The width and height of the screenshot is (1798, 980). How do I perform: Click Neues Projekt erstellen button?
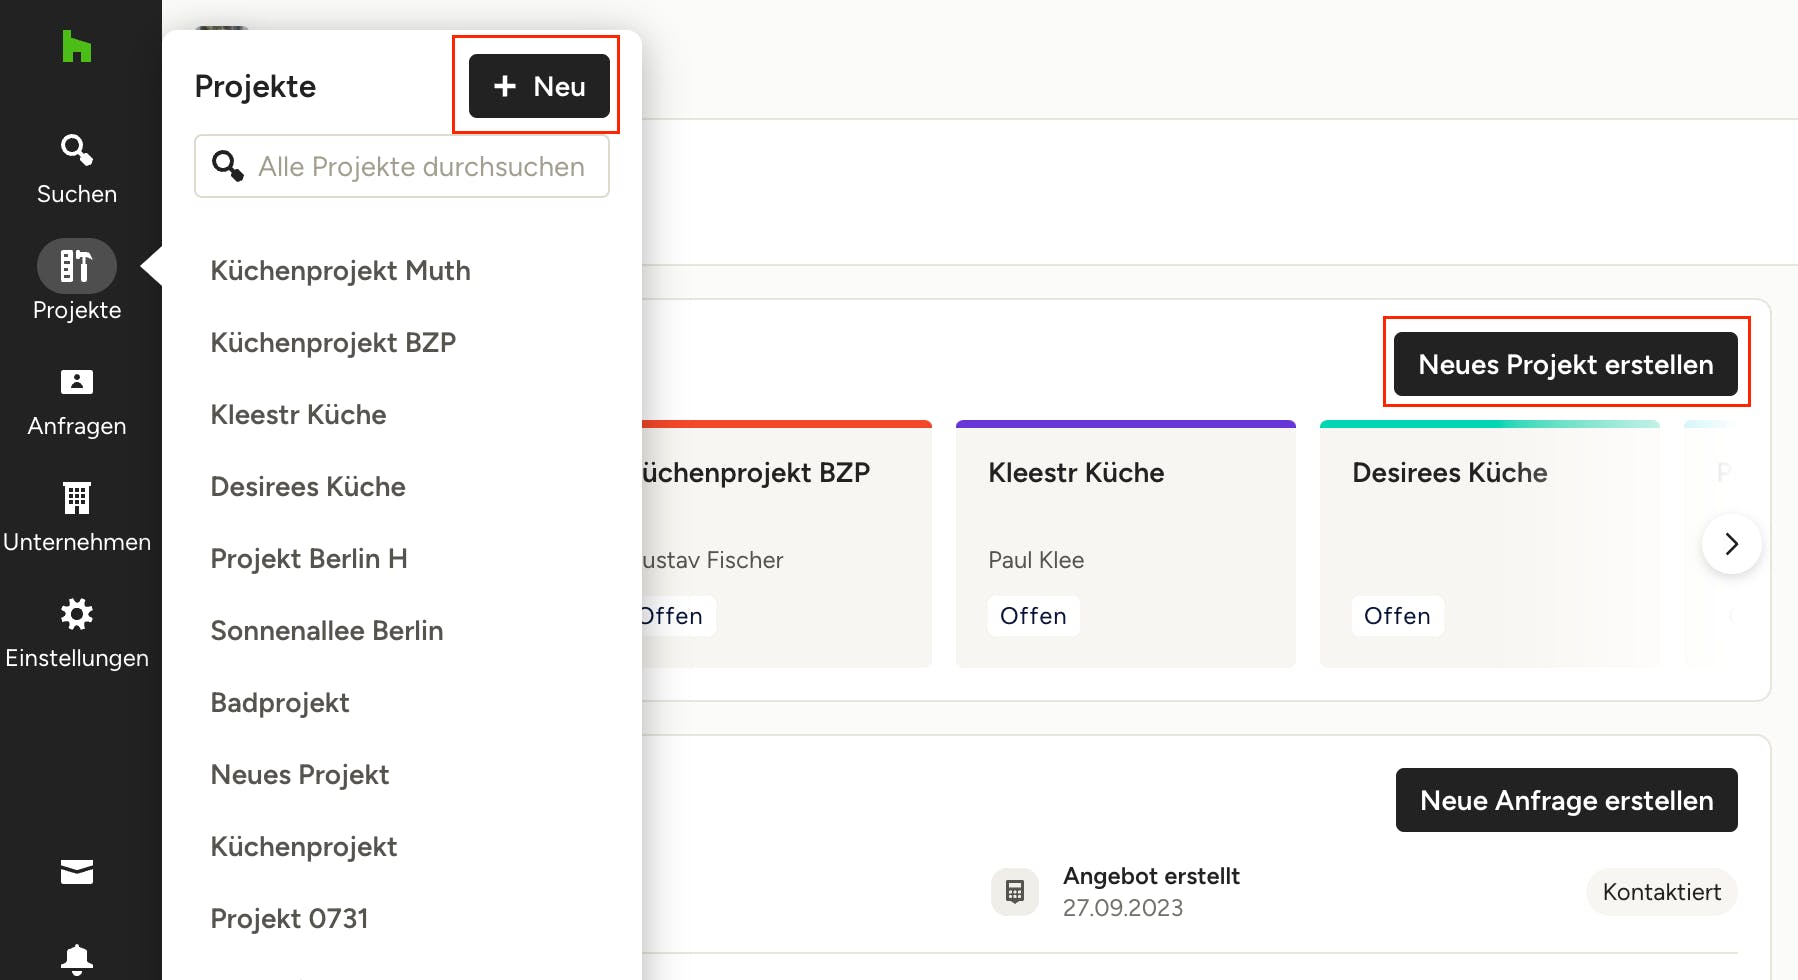click(x=1566, y=364)
